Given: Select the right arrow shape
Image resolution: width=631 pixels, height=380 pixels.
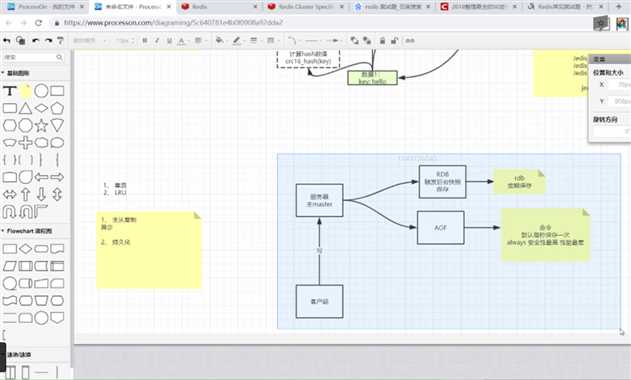Looking at the screenshot, I should pos(57,177).
